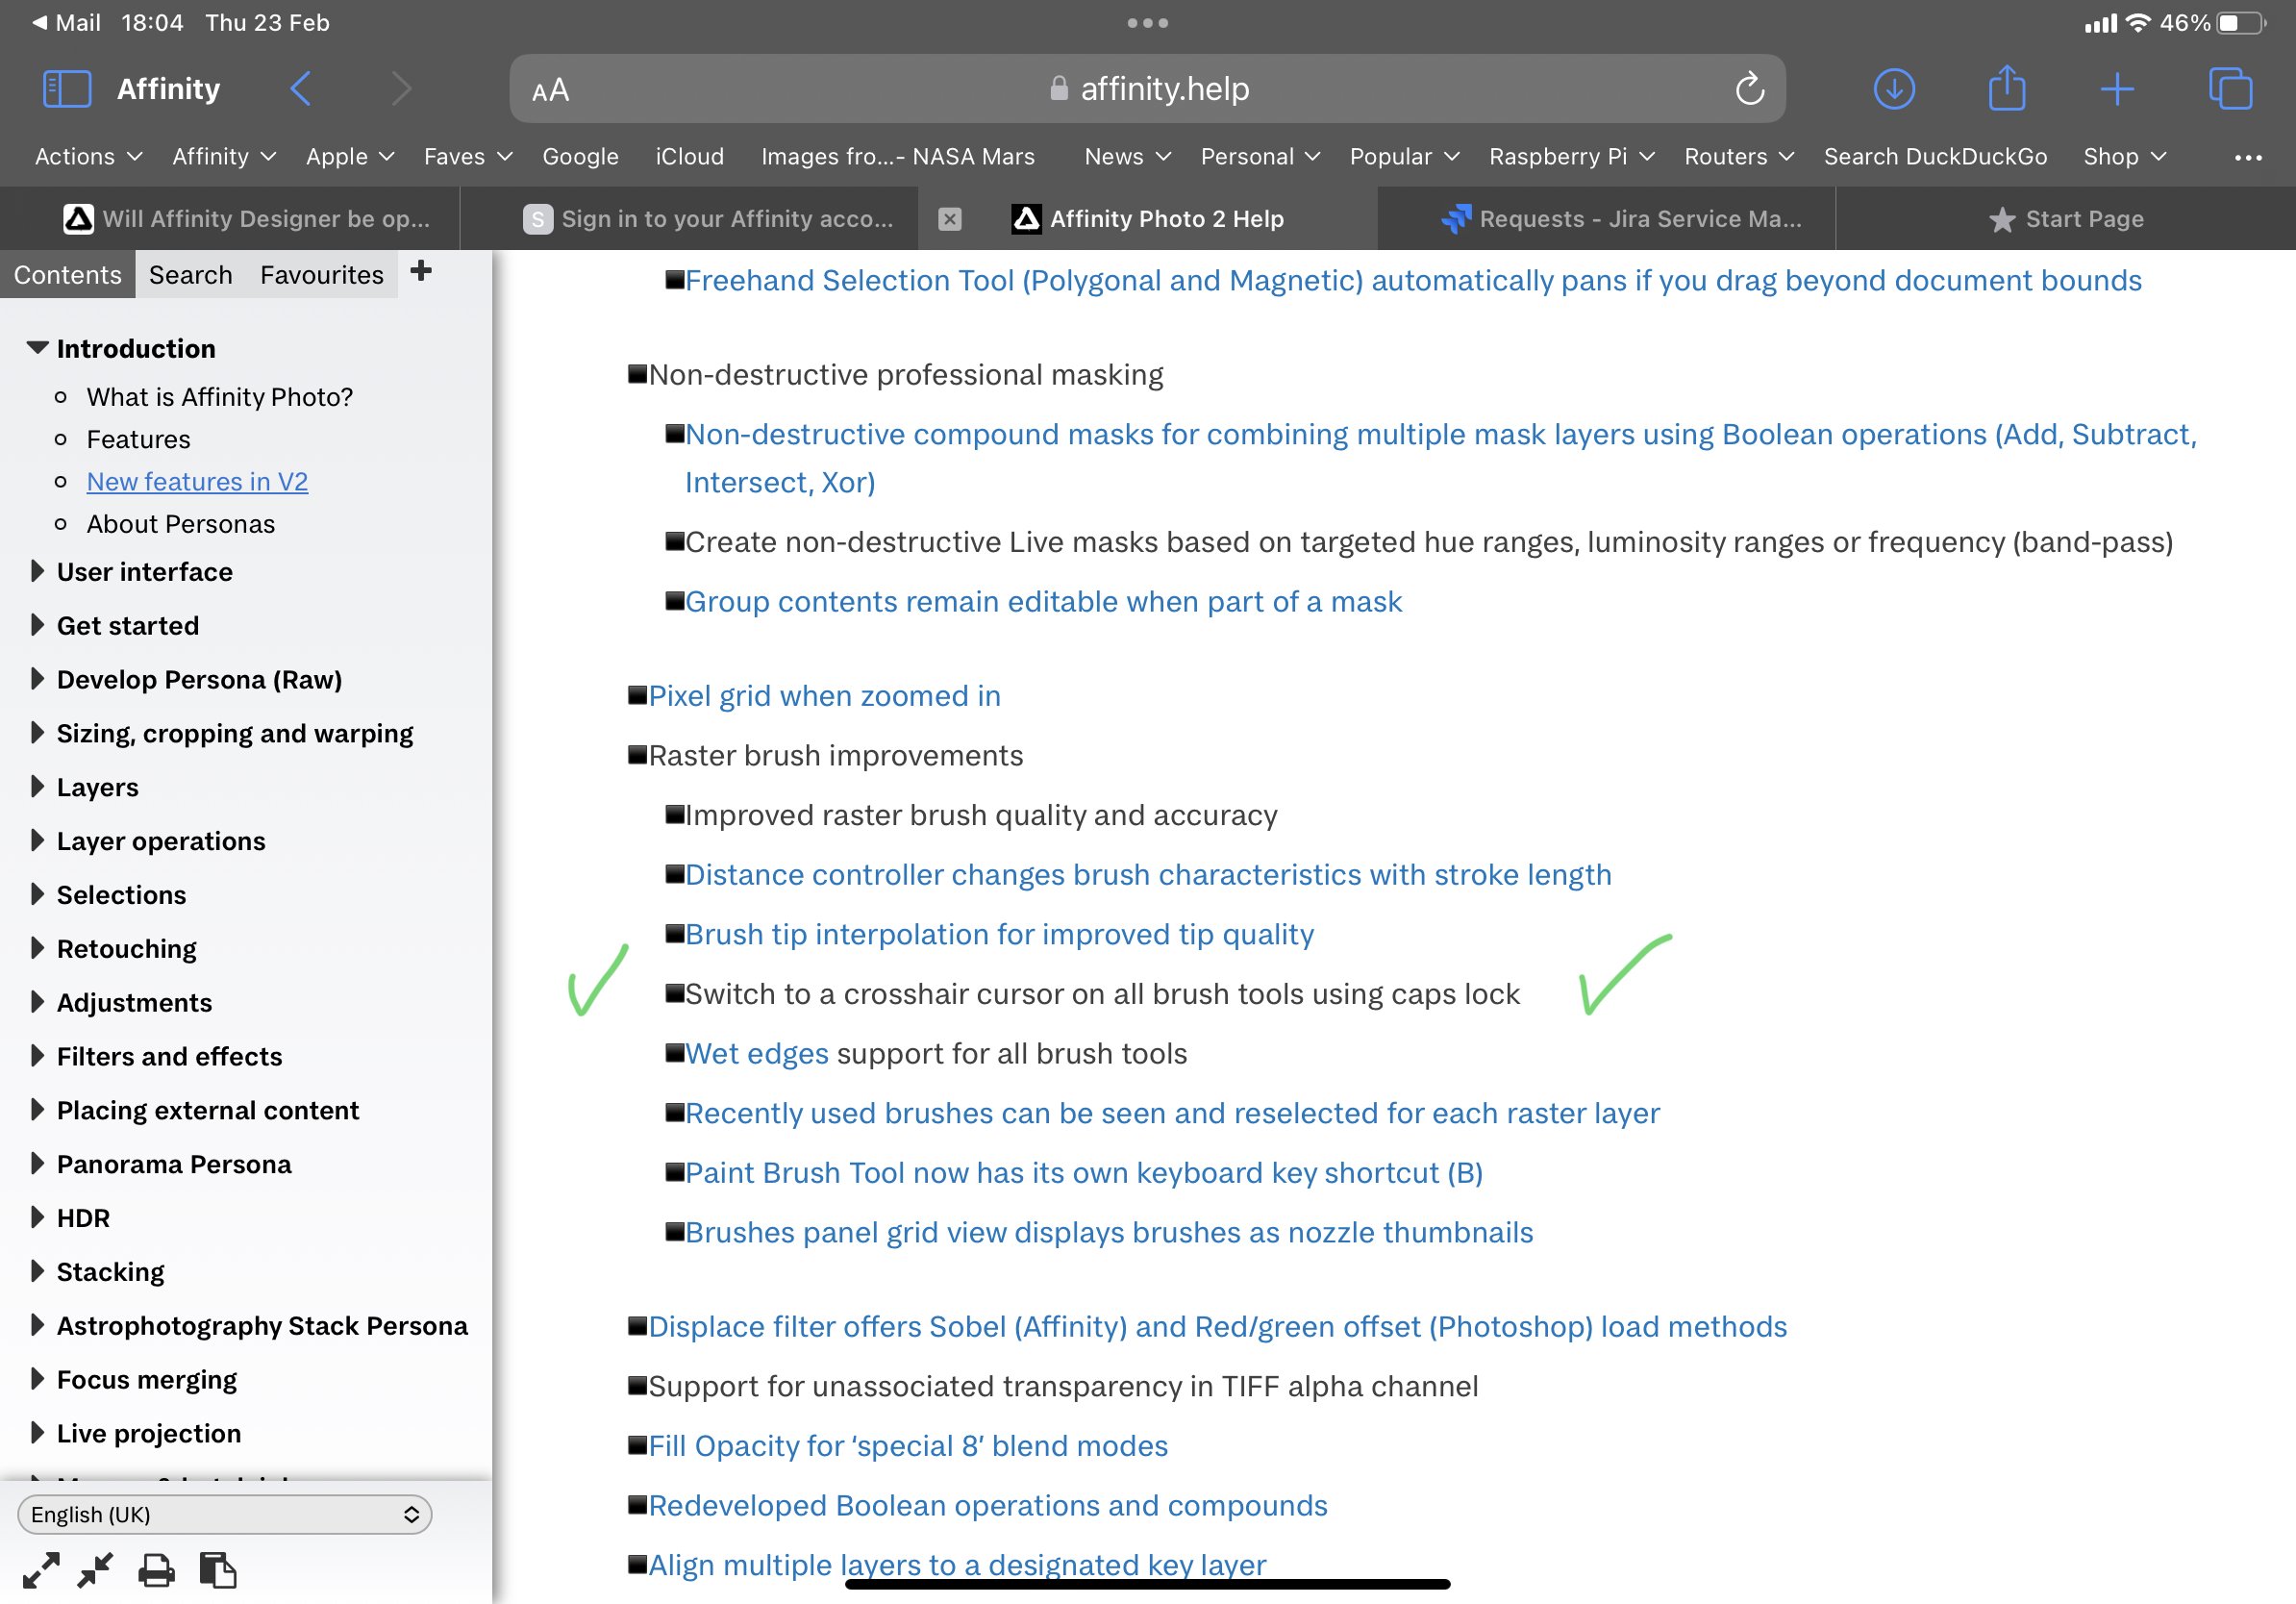Open the English (UK) language dropdown

pos(224,1514)
